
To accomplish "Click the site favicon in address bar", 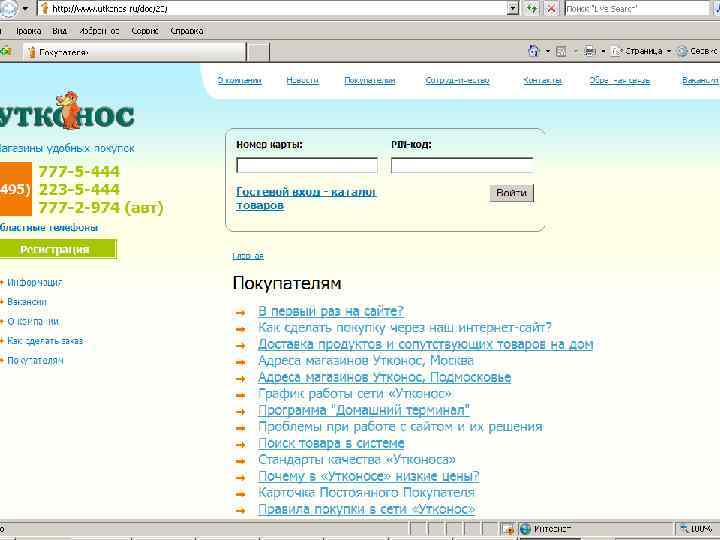I will point(45,8).
